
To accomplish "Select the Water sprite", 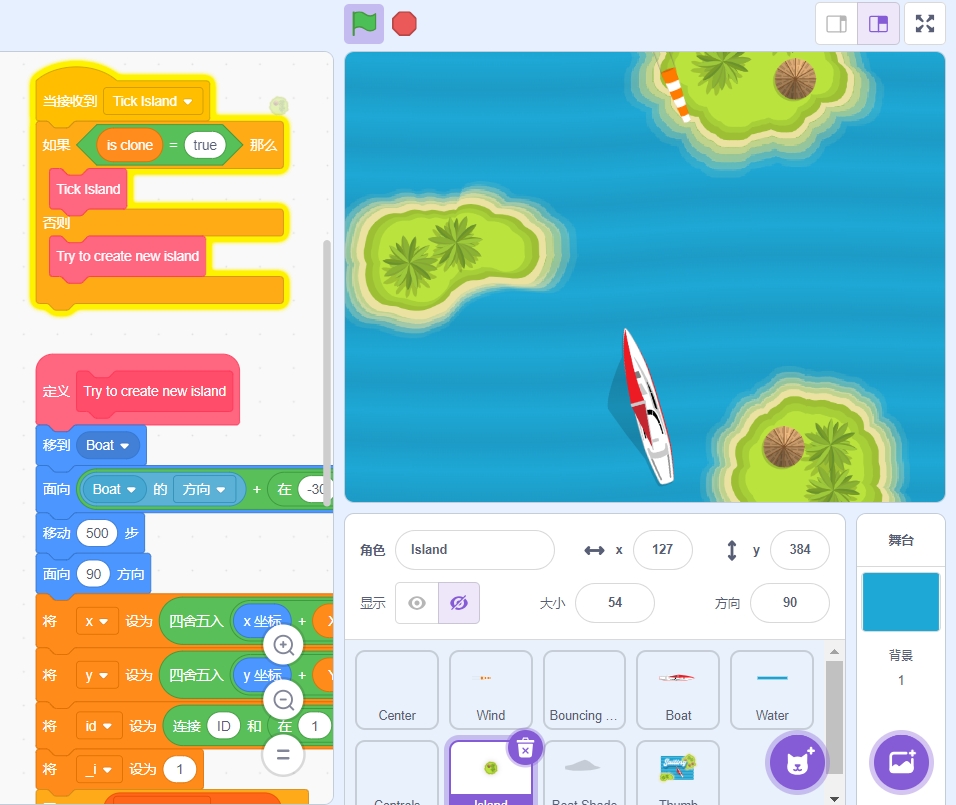I will point(772,690).
